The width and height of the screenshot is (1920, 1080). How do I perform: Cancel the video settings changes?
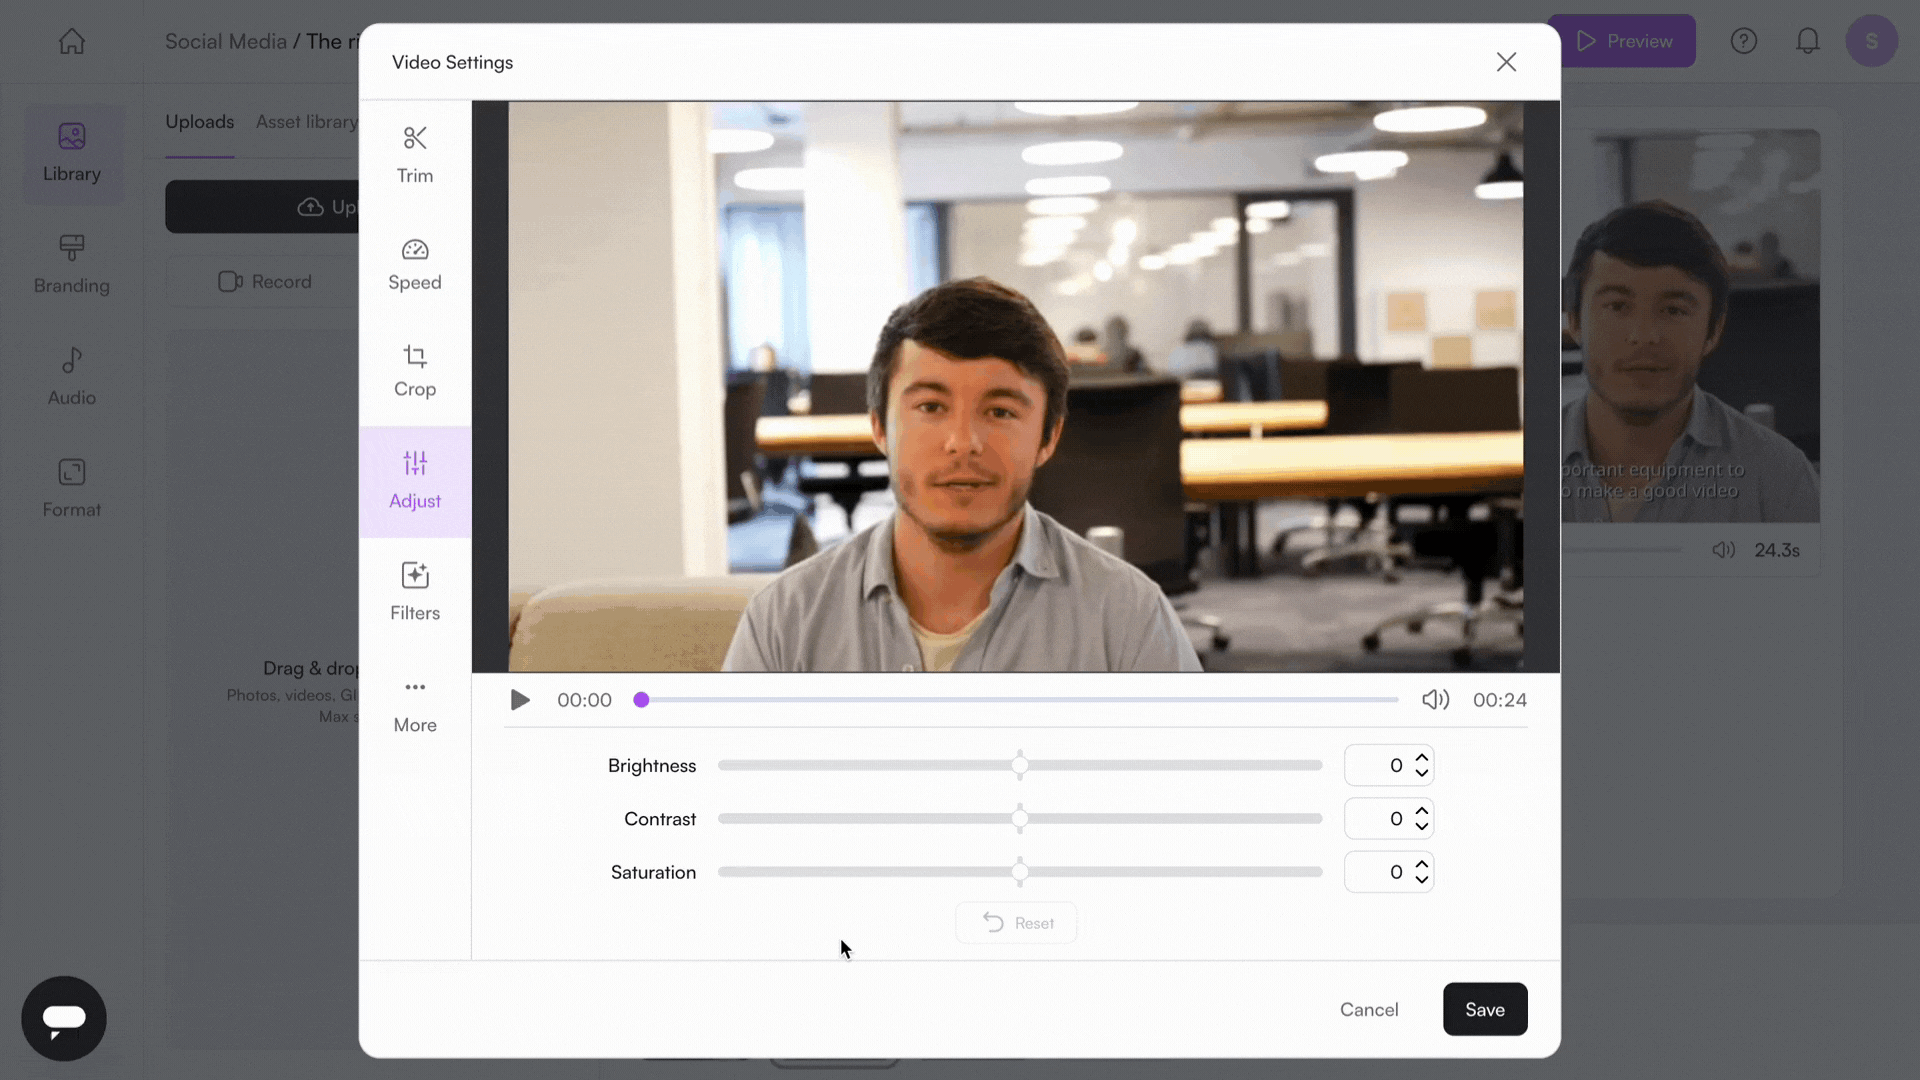pos(1369,1010)
